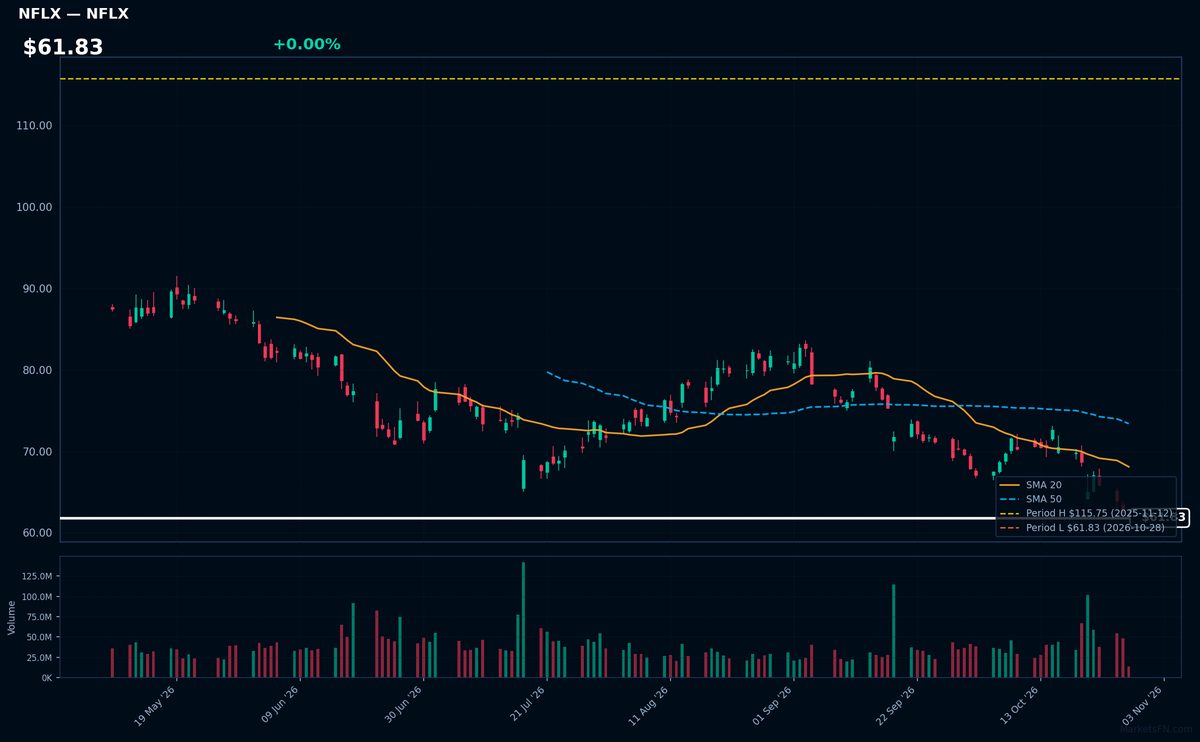
Task: Click the 11 Aug '26 date label
Action: click(650, 705)
